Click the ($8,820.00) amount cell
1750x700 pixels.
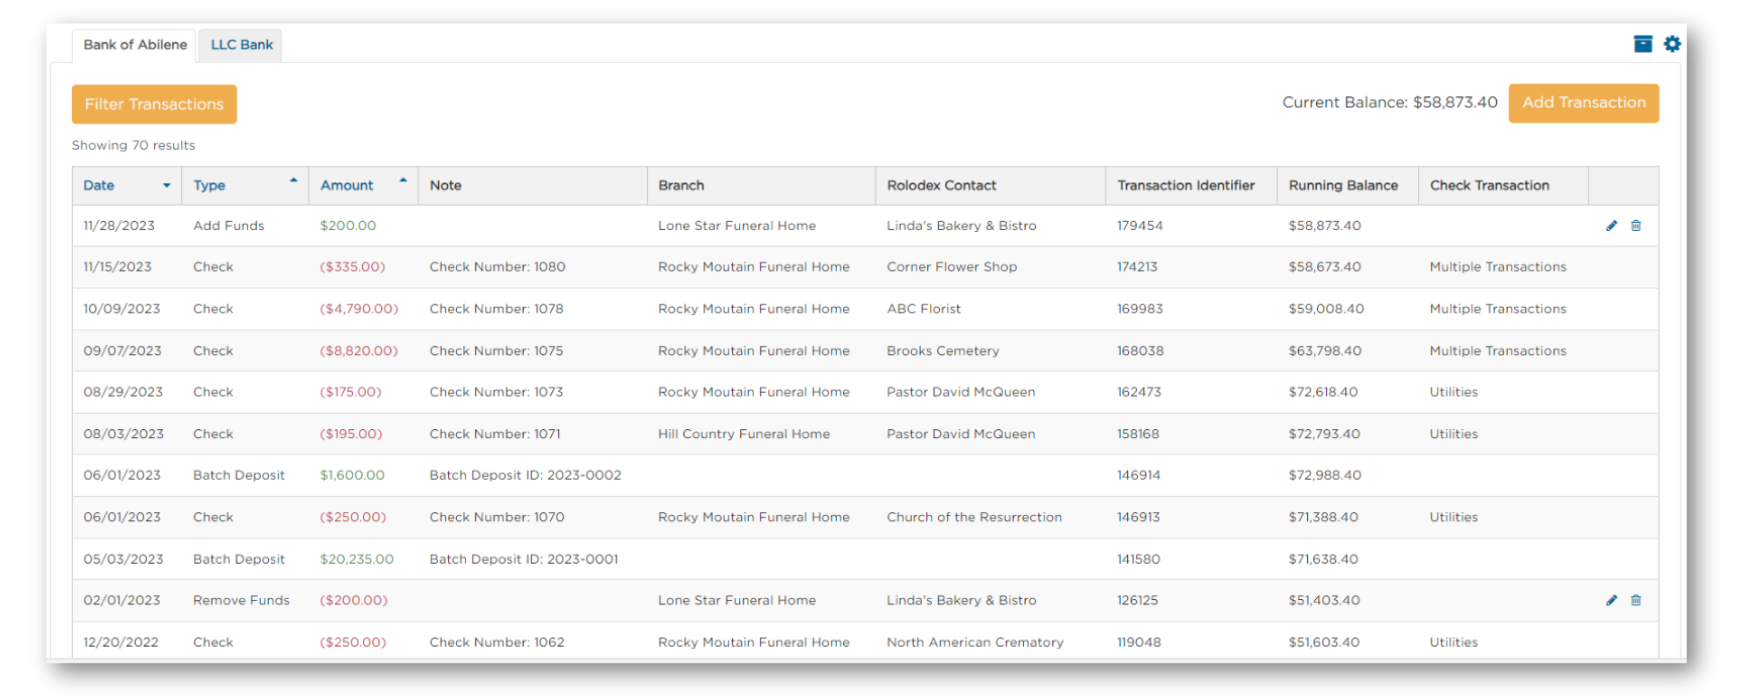pyautogui.click(x=359, y=351)
